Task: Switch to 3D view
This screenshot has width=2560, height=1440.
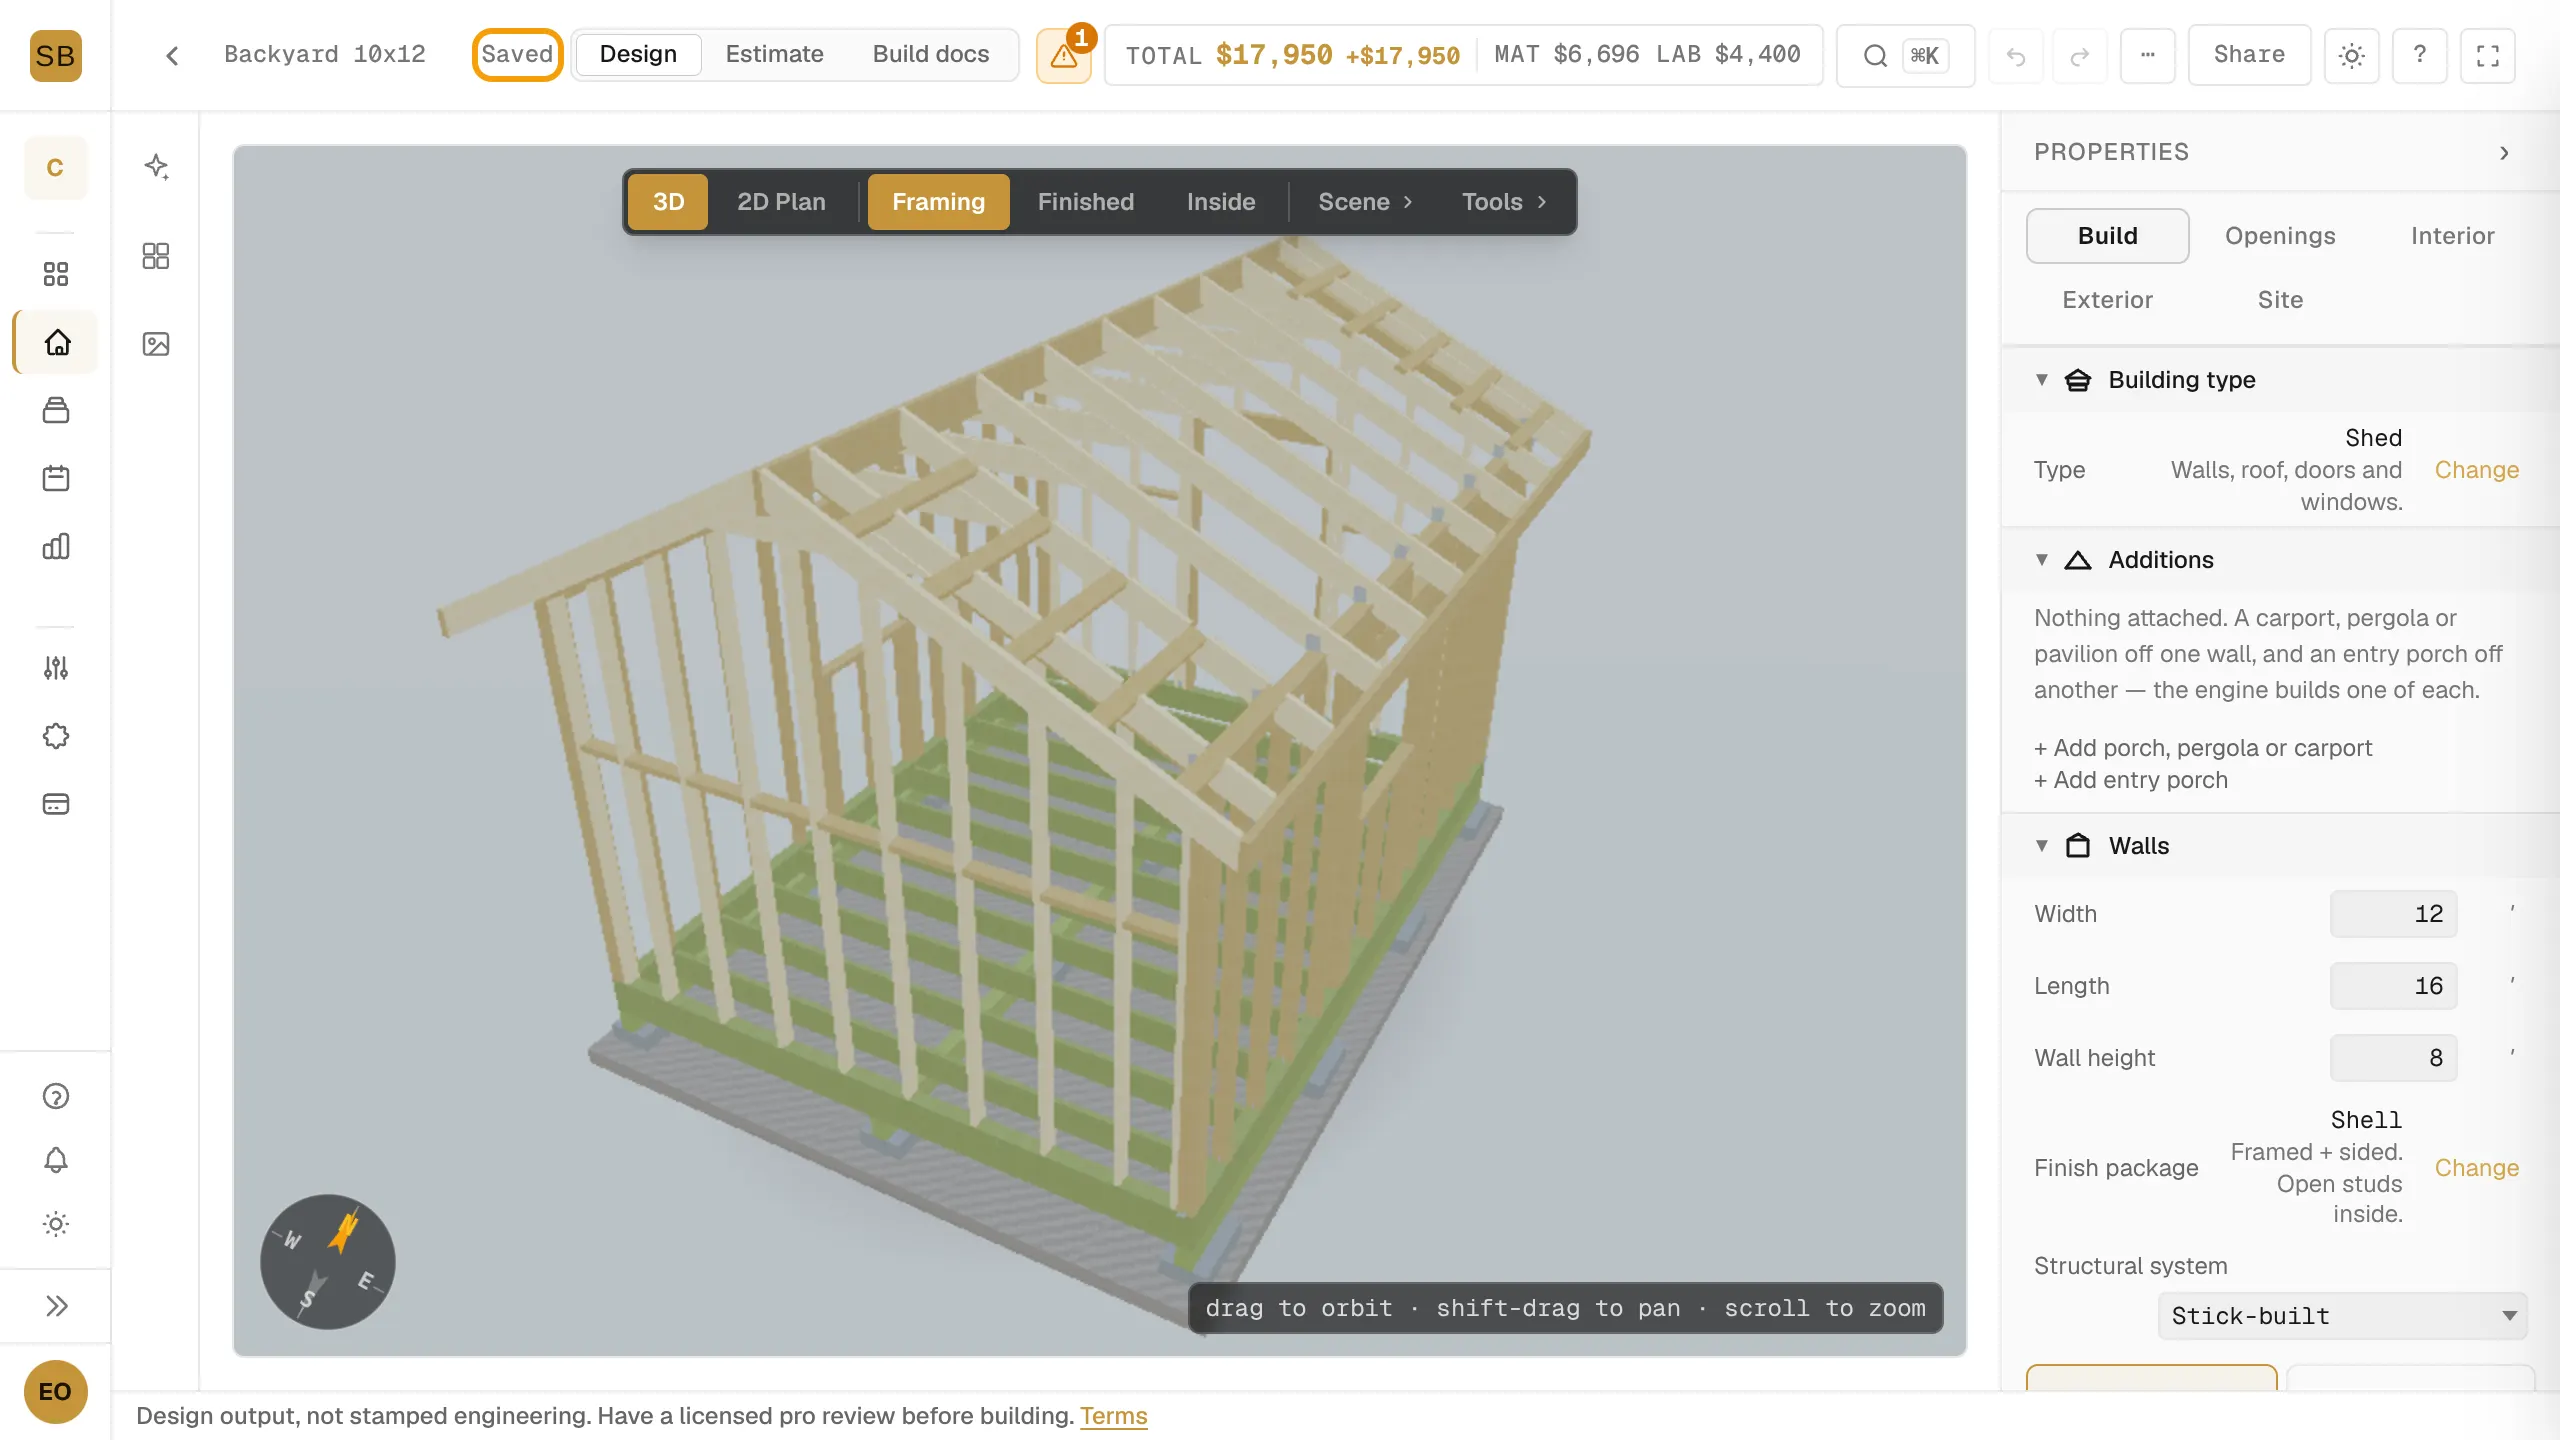Action: click(668, 202)
